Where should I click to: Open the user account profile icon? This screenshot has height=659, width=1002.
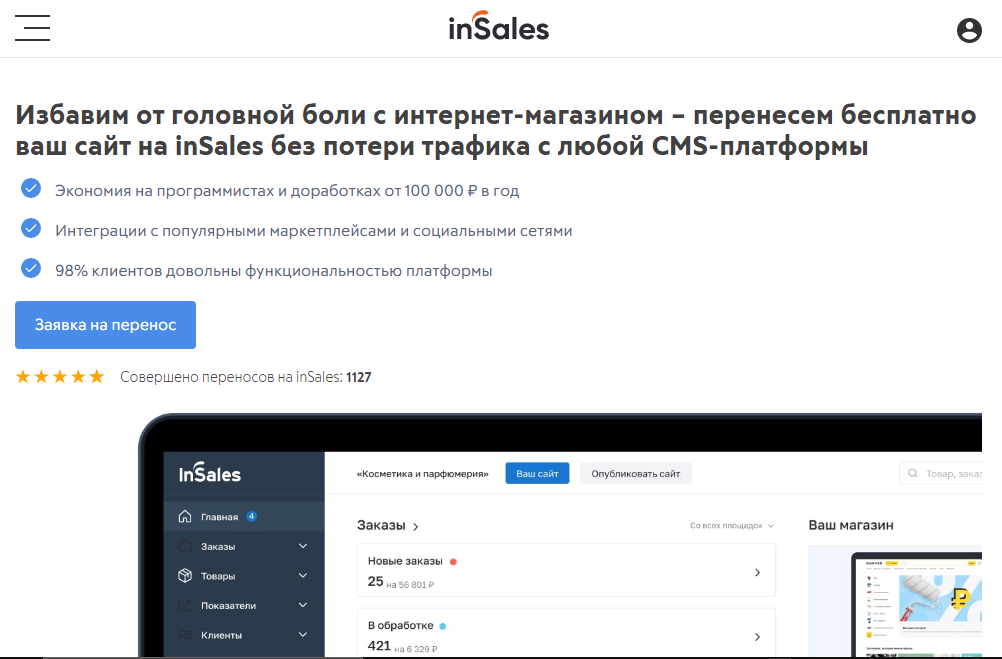point(969,30)
